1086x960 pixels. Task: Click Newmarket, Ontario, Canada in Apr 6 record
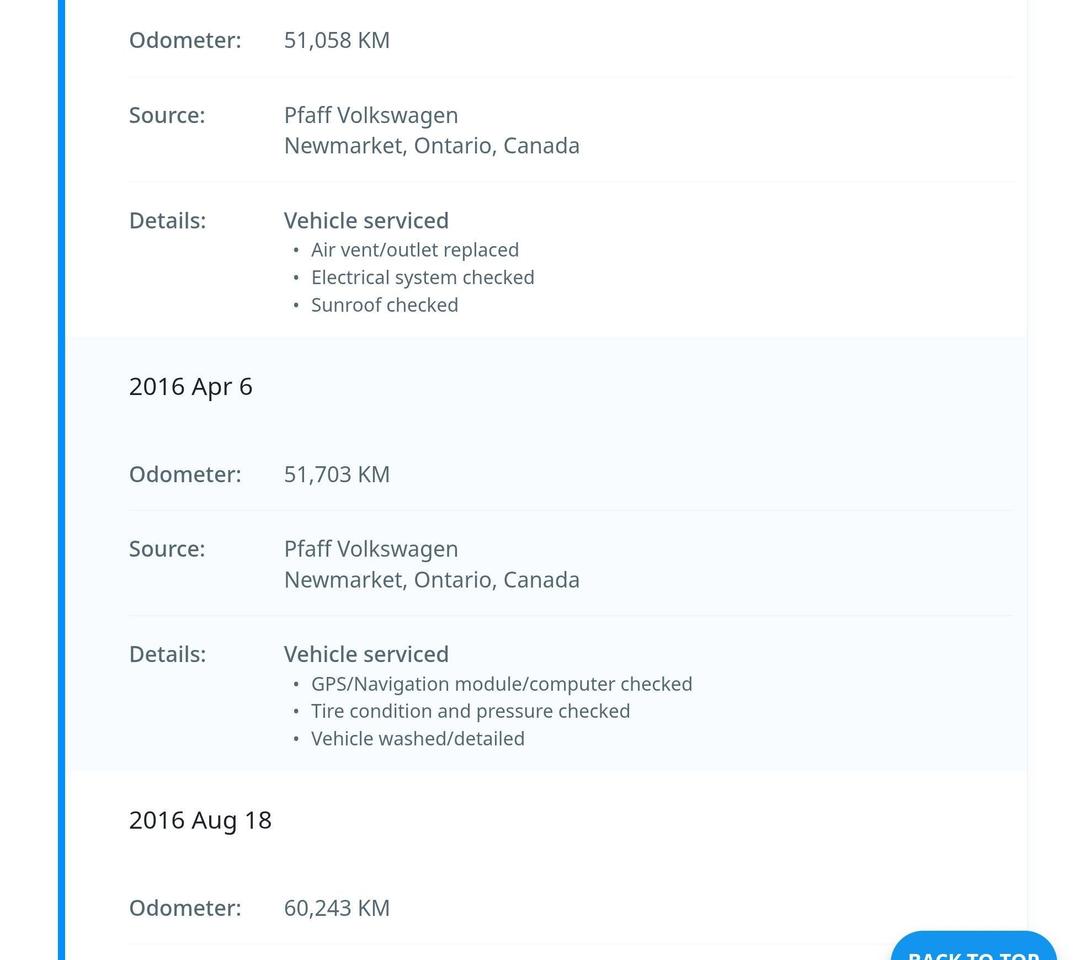pyautogui.click(x=431, y=580)
